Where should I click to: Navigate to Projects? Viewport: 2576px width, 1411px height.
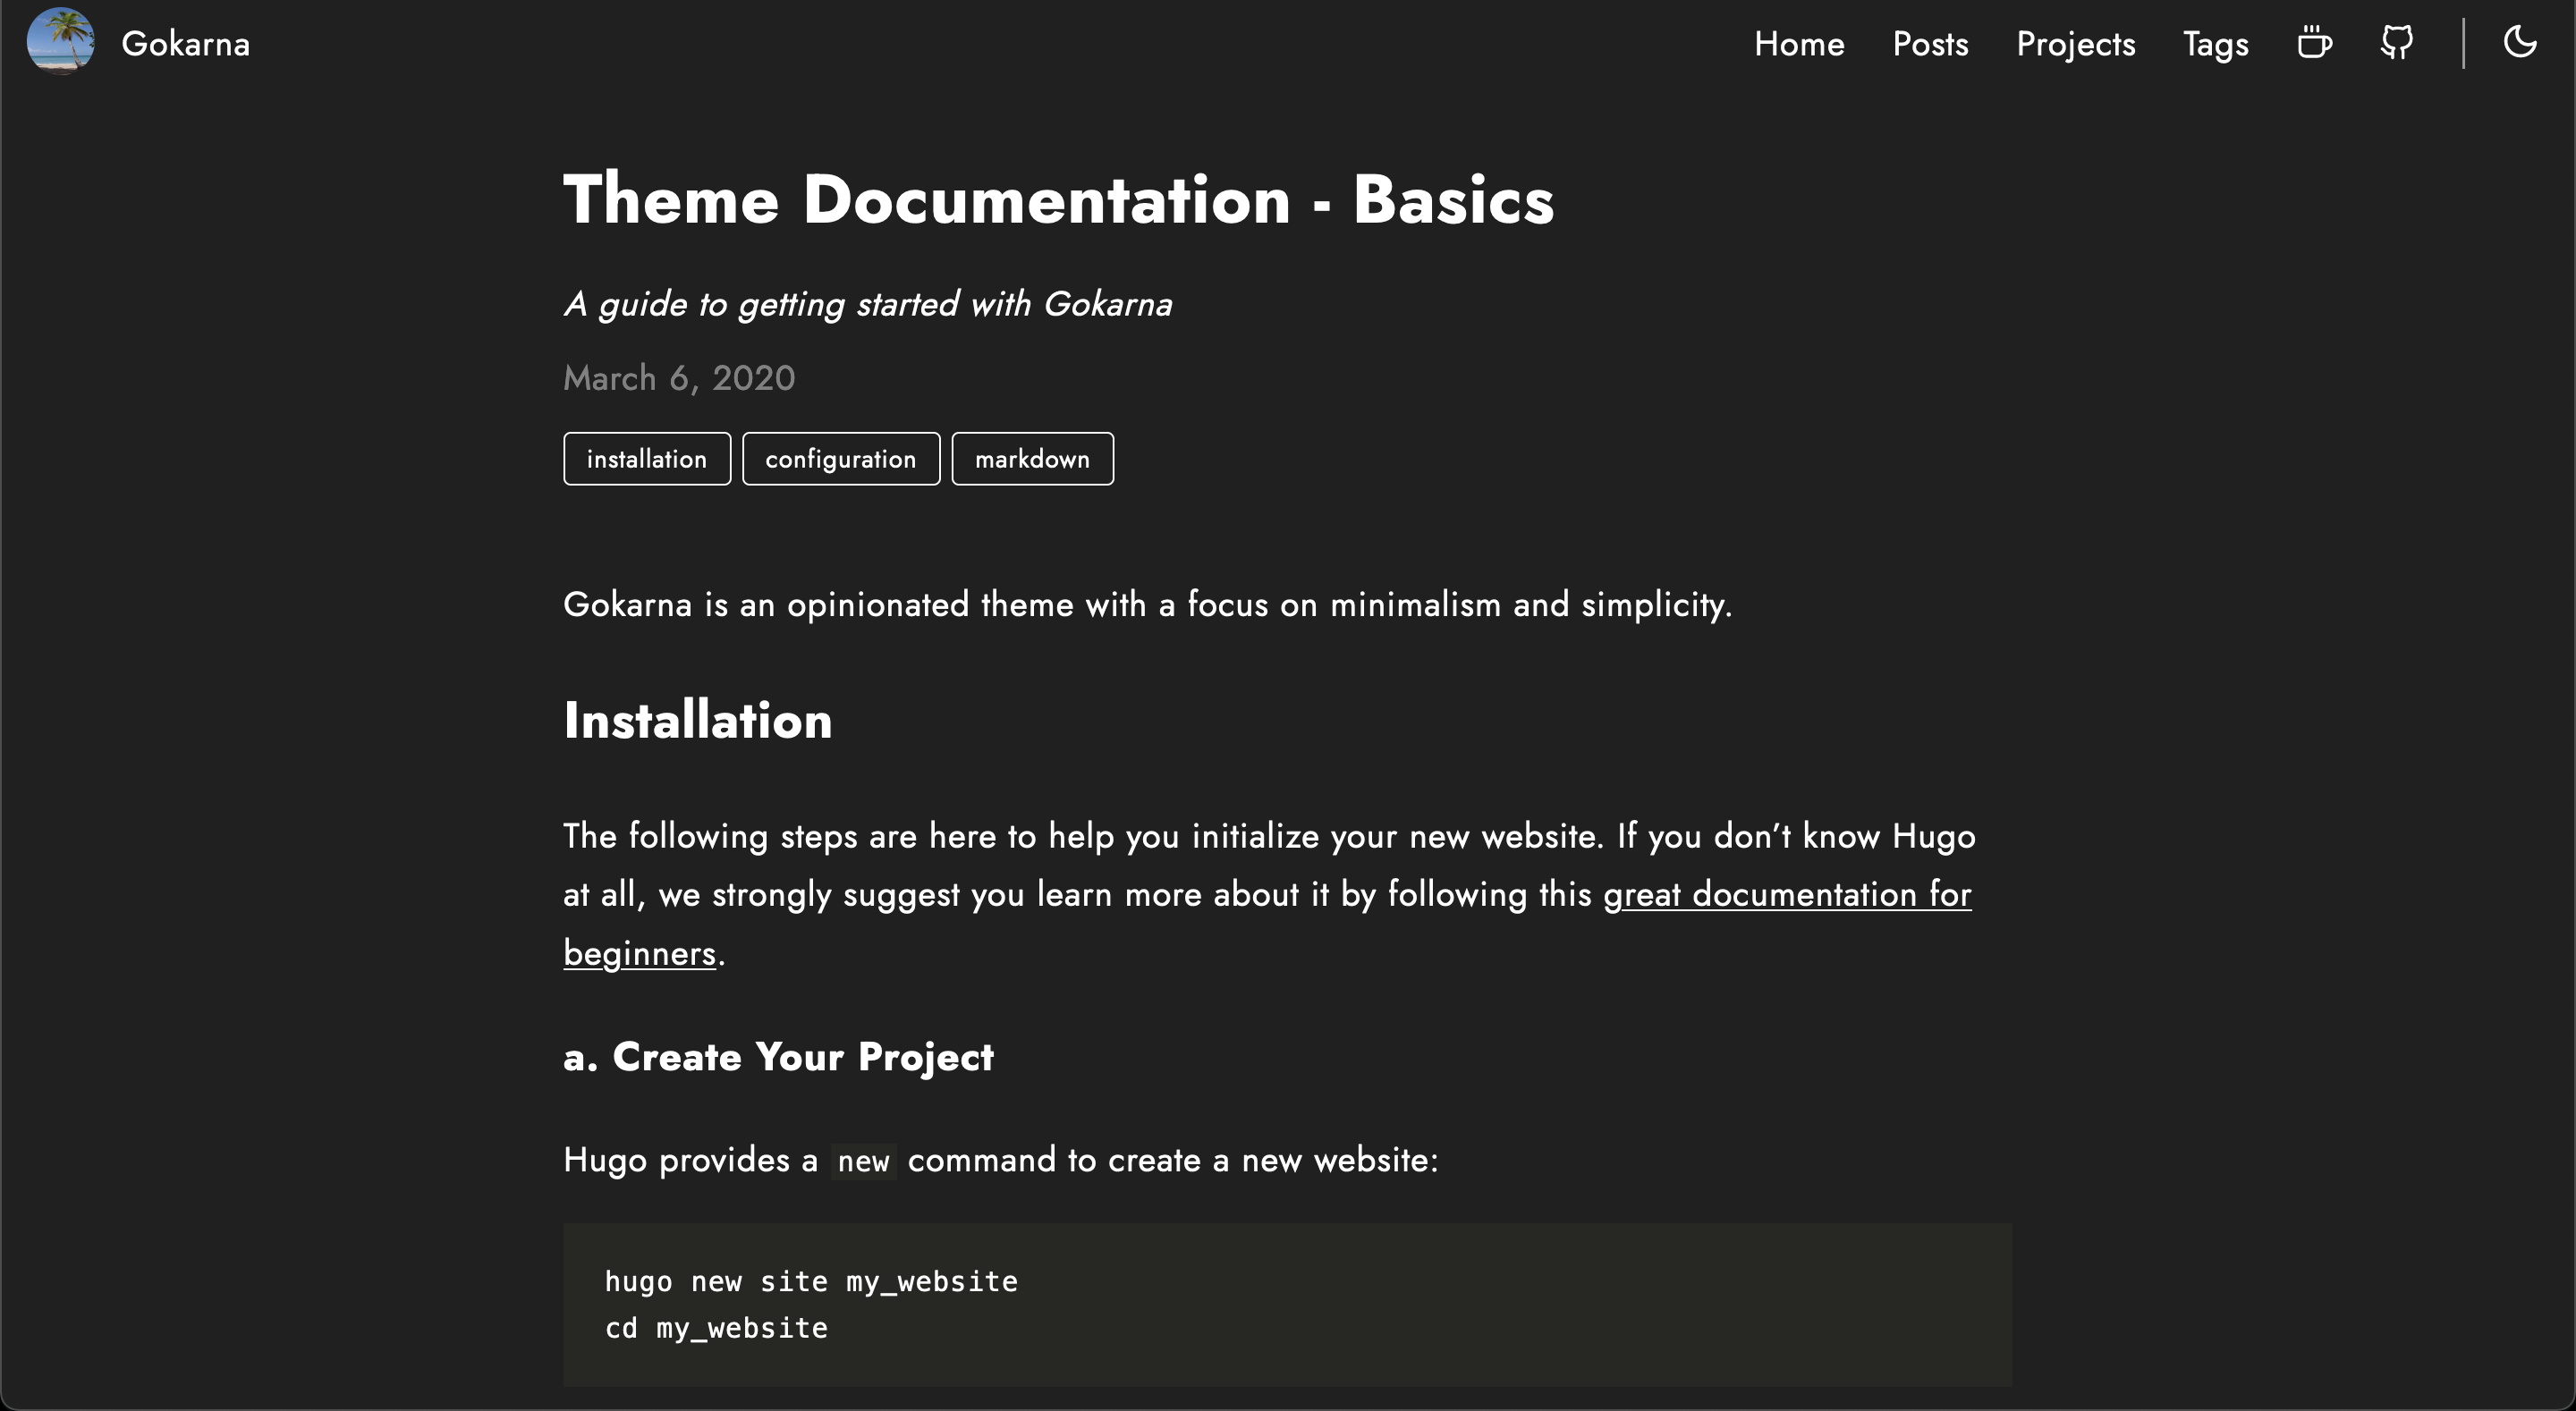pos(2075,44)
